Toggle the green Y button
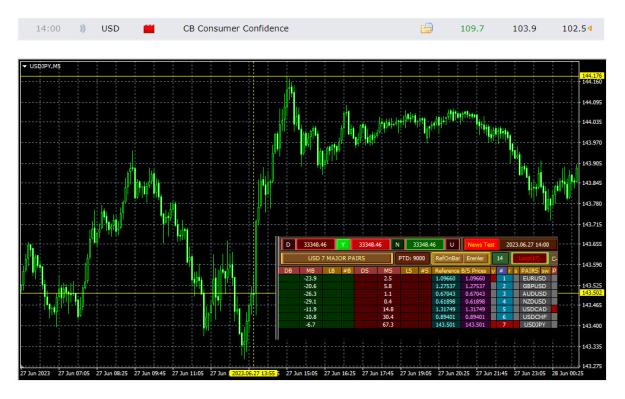This screenshot has height=399, width=625. pos(343,244)
